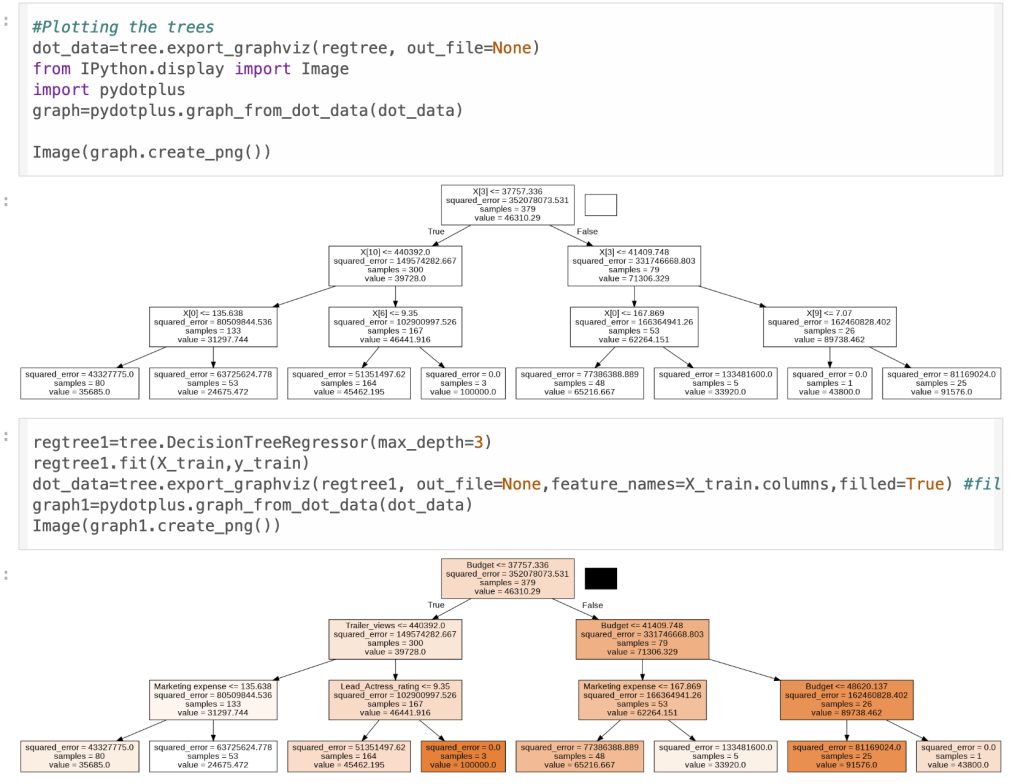Click the small white rectangle near the first tree root
This screenshot has height=784, width=1023.
click(x=600, y=205)
